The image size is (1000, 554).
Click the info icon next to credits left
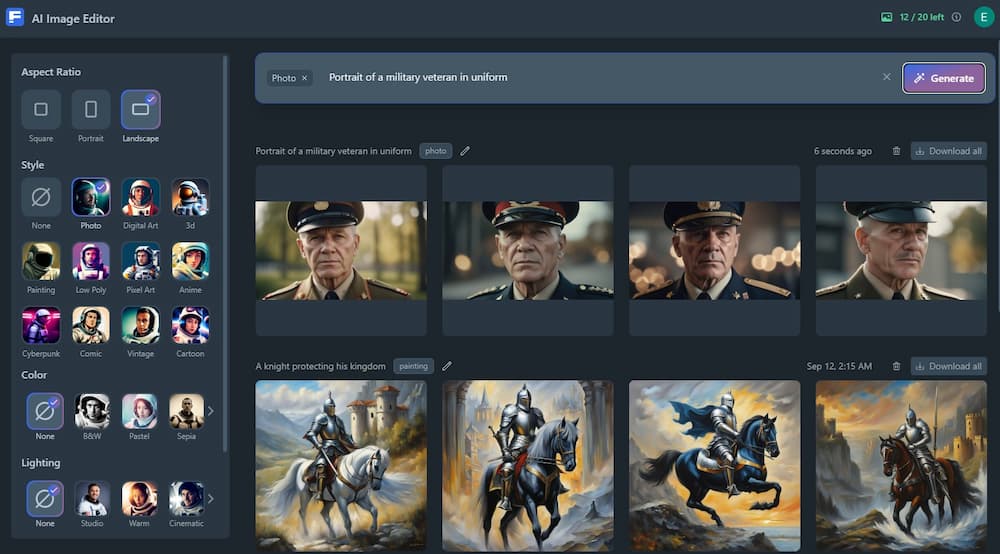(956, 17)
